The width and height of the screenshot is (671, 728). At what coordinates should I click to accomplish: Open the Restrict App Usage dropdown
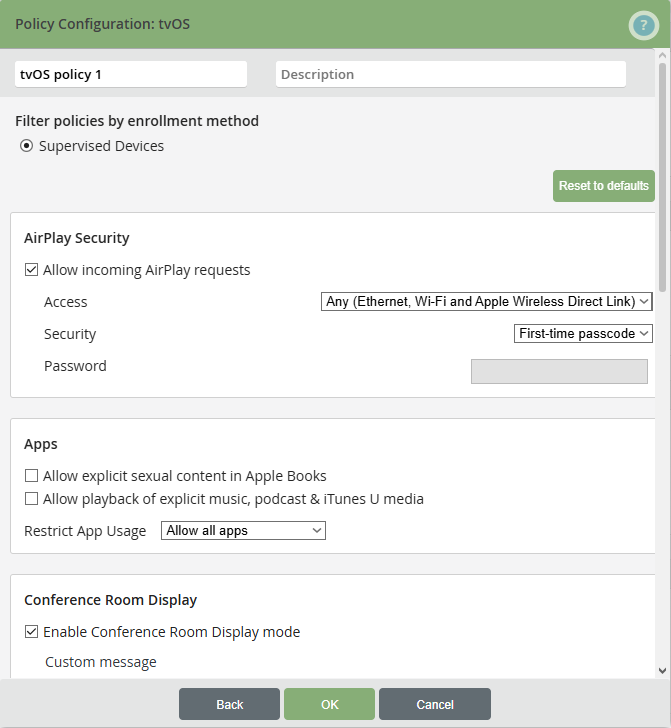point(243,531)
